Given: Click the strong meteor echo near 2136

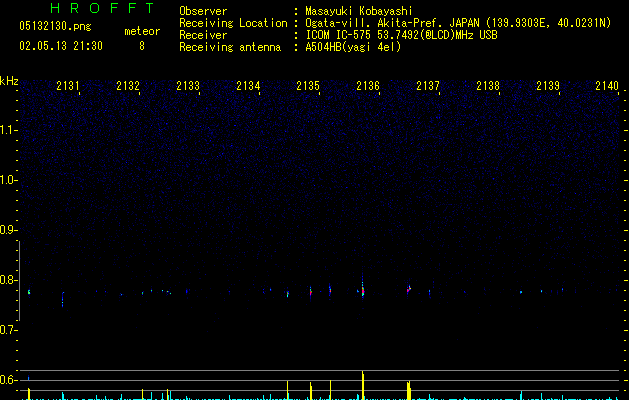Looking at the screenshot, I should click(363, 290).
